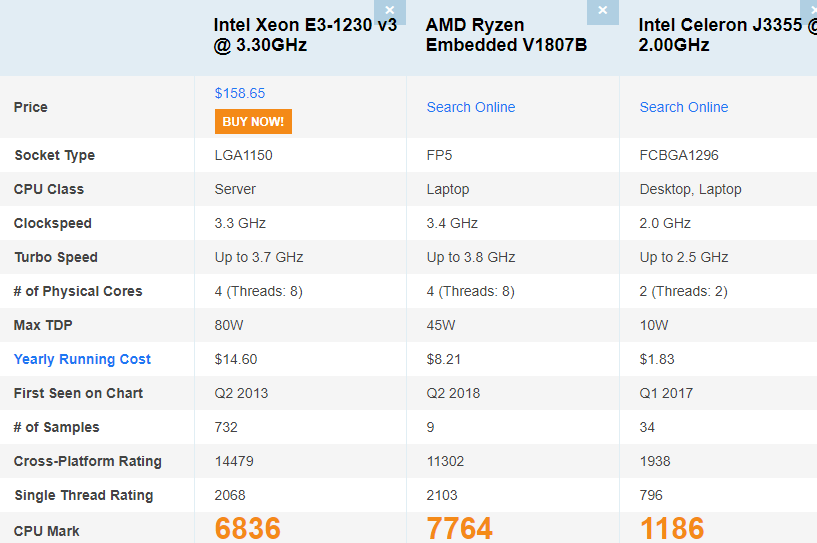Click the Intel Xeon E3-1230 v3 heading
Screen dimensions: 817x543
[305, 35]
